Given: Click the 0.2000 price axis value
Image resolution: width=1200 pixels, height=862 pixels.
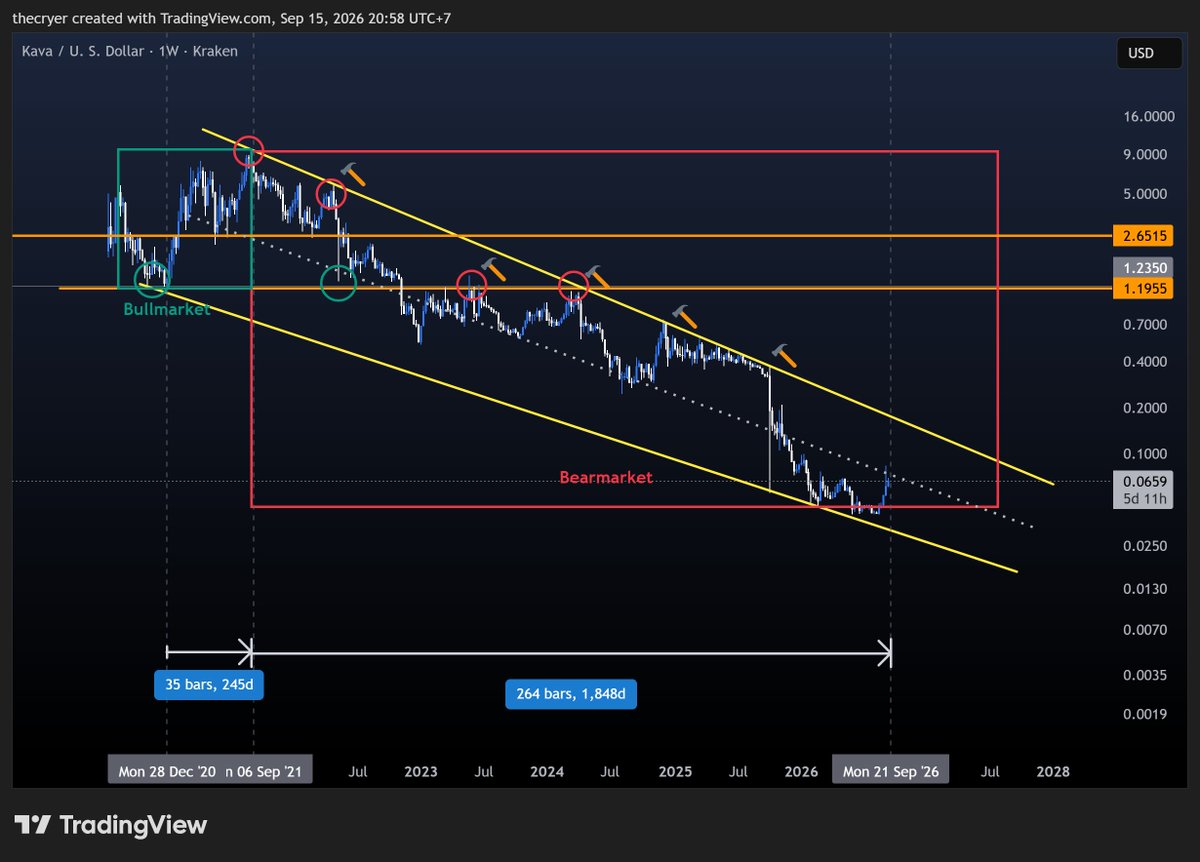Looking at the screenshot, I should [x=1146, y=408].
